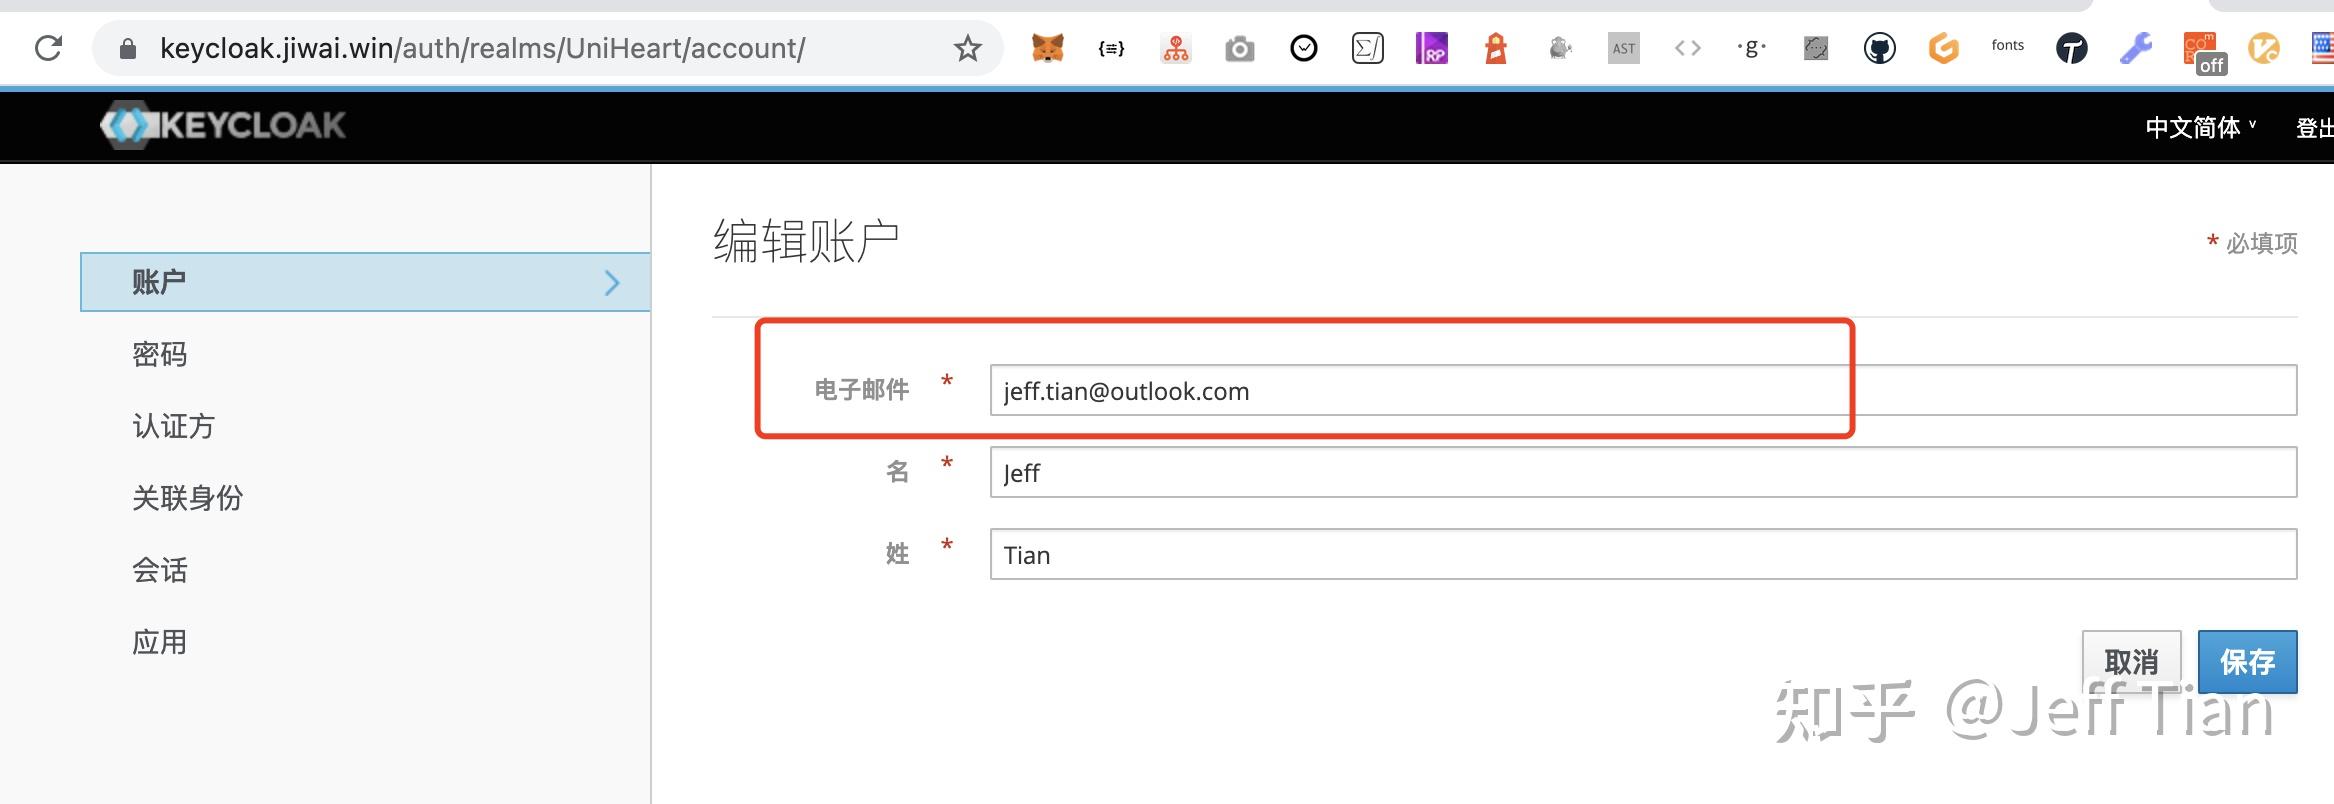2334x804 pixels.
Task: Bookmark this page using the star icon
Action: pos(967,48)
